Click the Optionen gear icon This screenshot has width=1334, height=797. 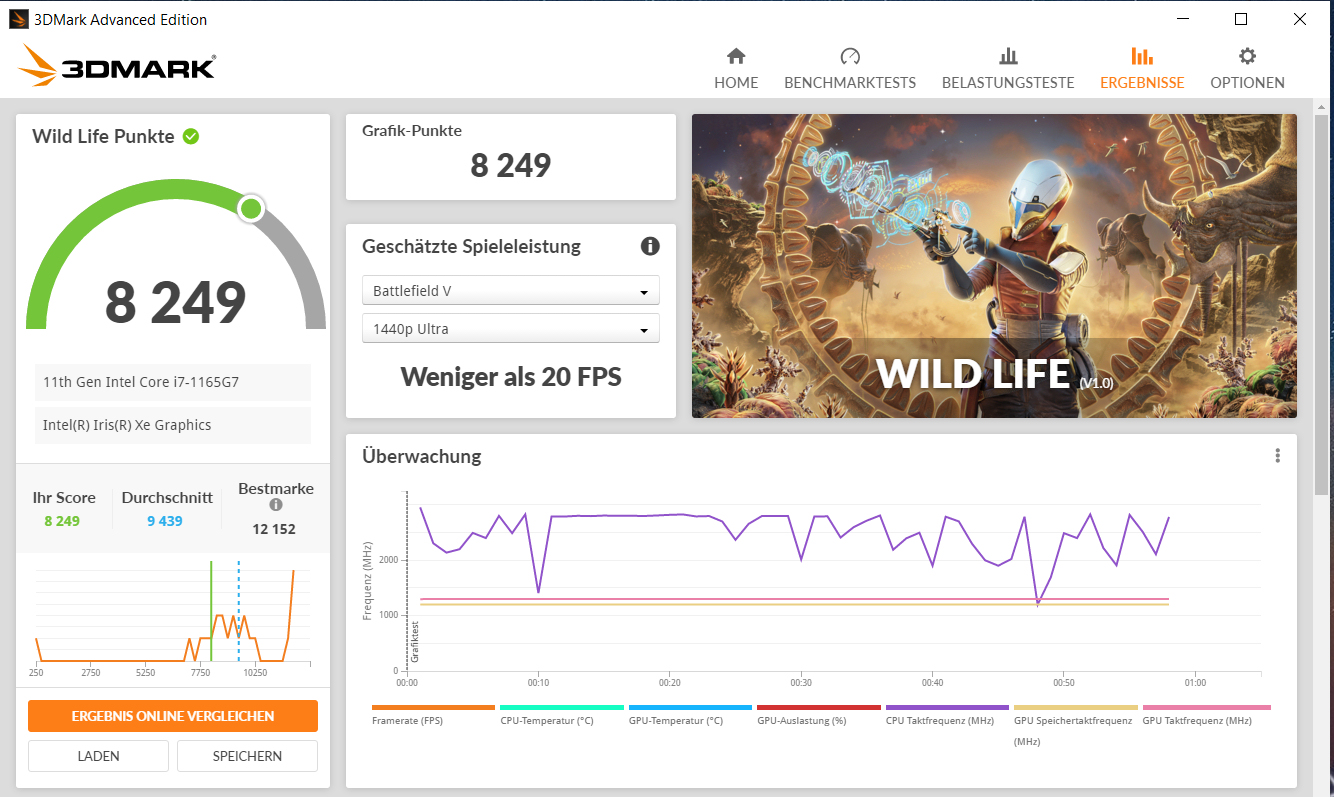click(1247, 56)
